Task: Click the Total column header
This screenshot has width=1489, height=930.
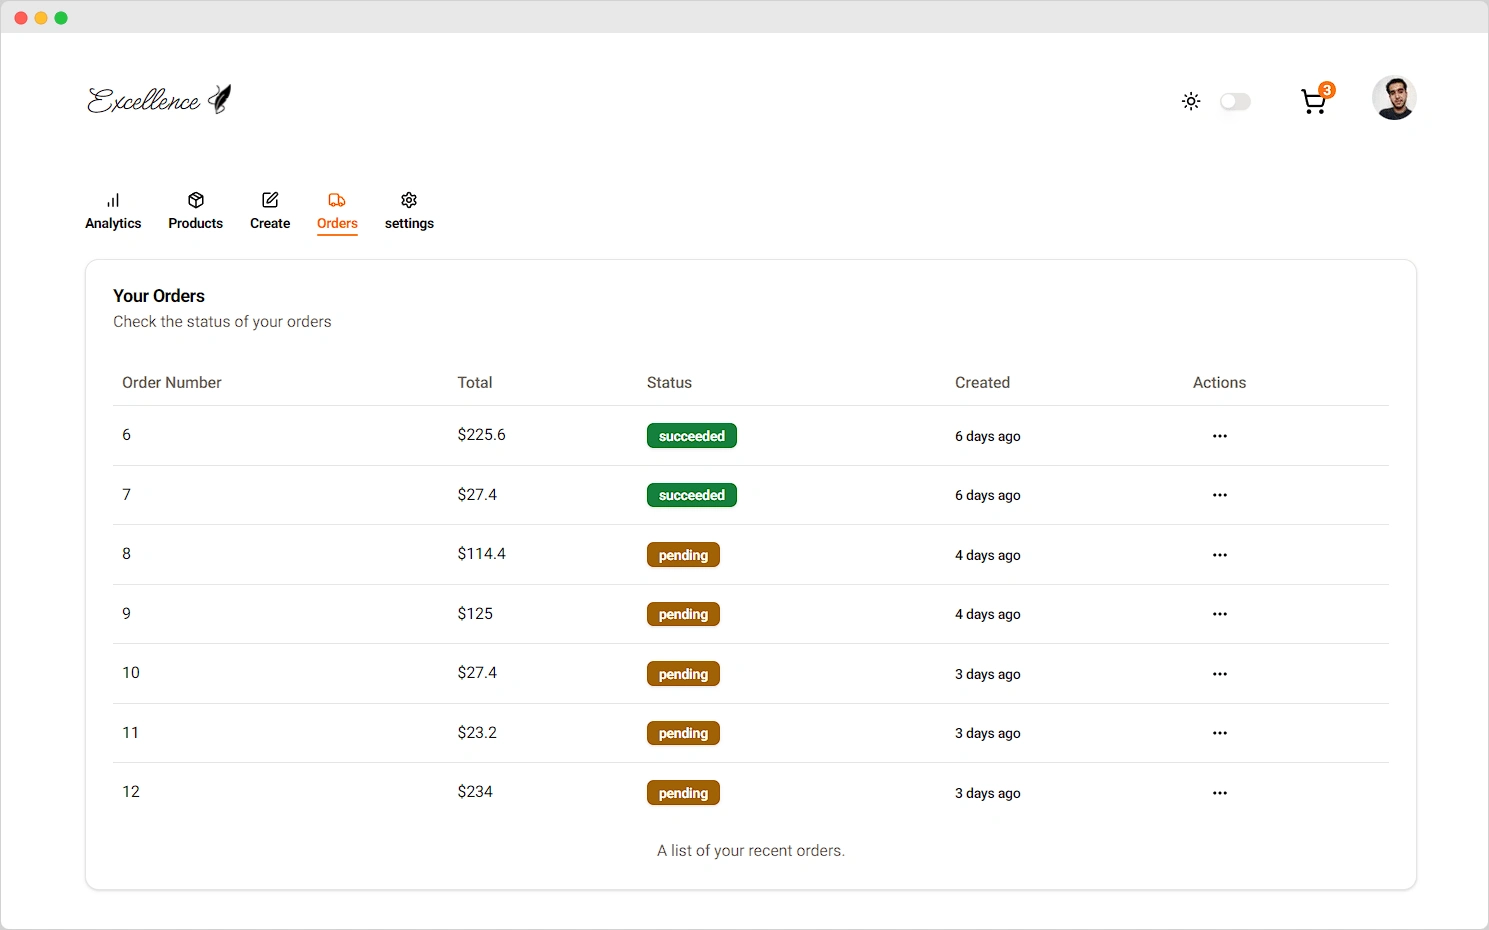Action: 475,383
